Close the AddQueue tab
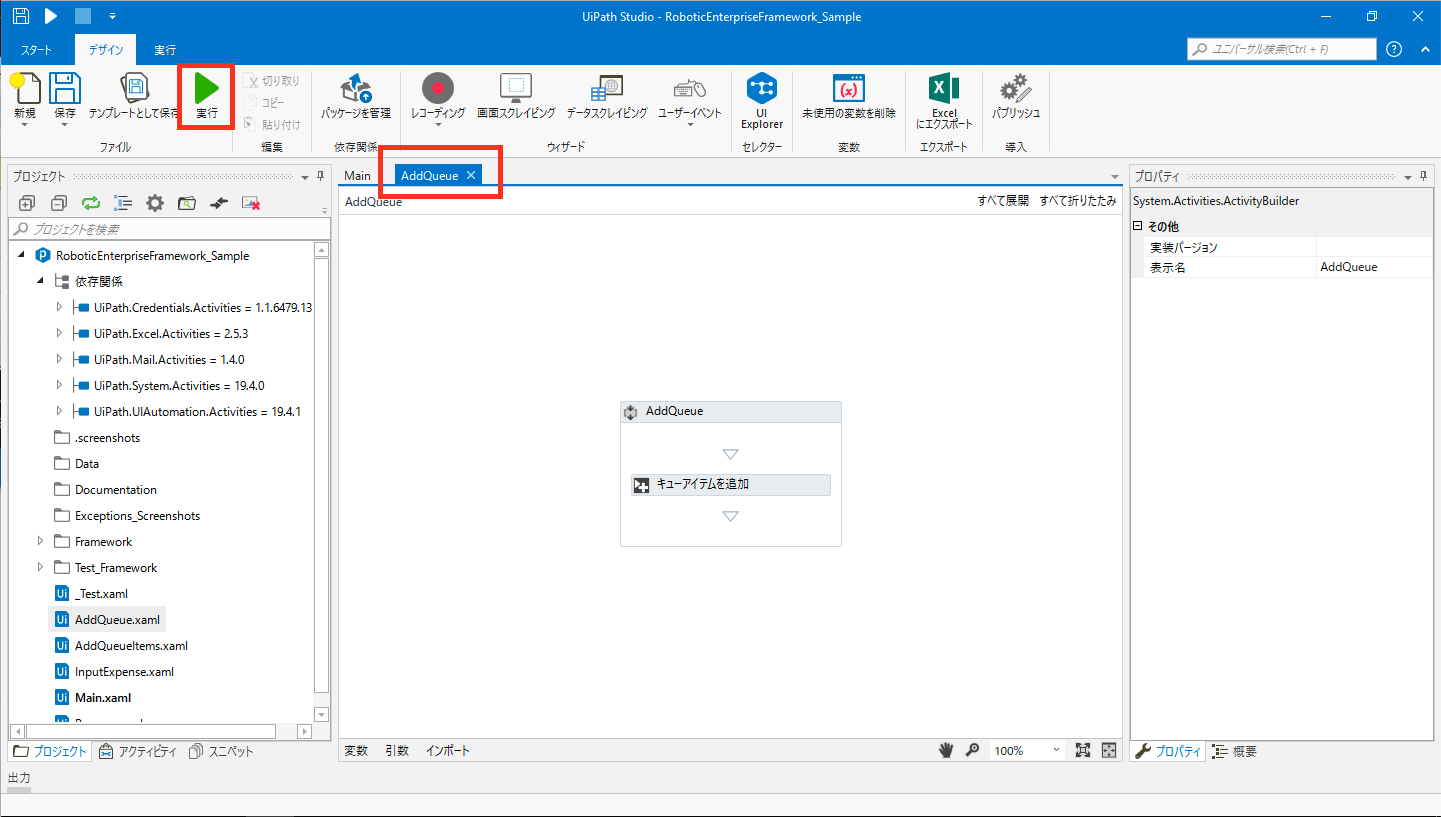The height and width of the screenshot is (817, 1441). [x=471, y=176]
